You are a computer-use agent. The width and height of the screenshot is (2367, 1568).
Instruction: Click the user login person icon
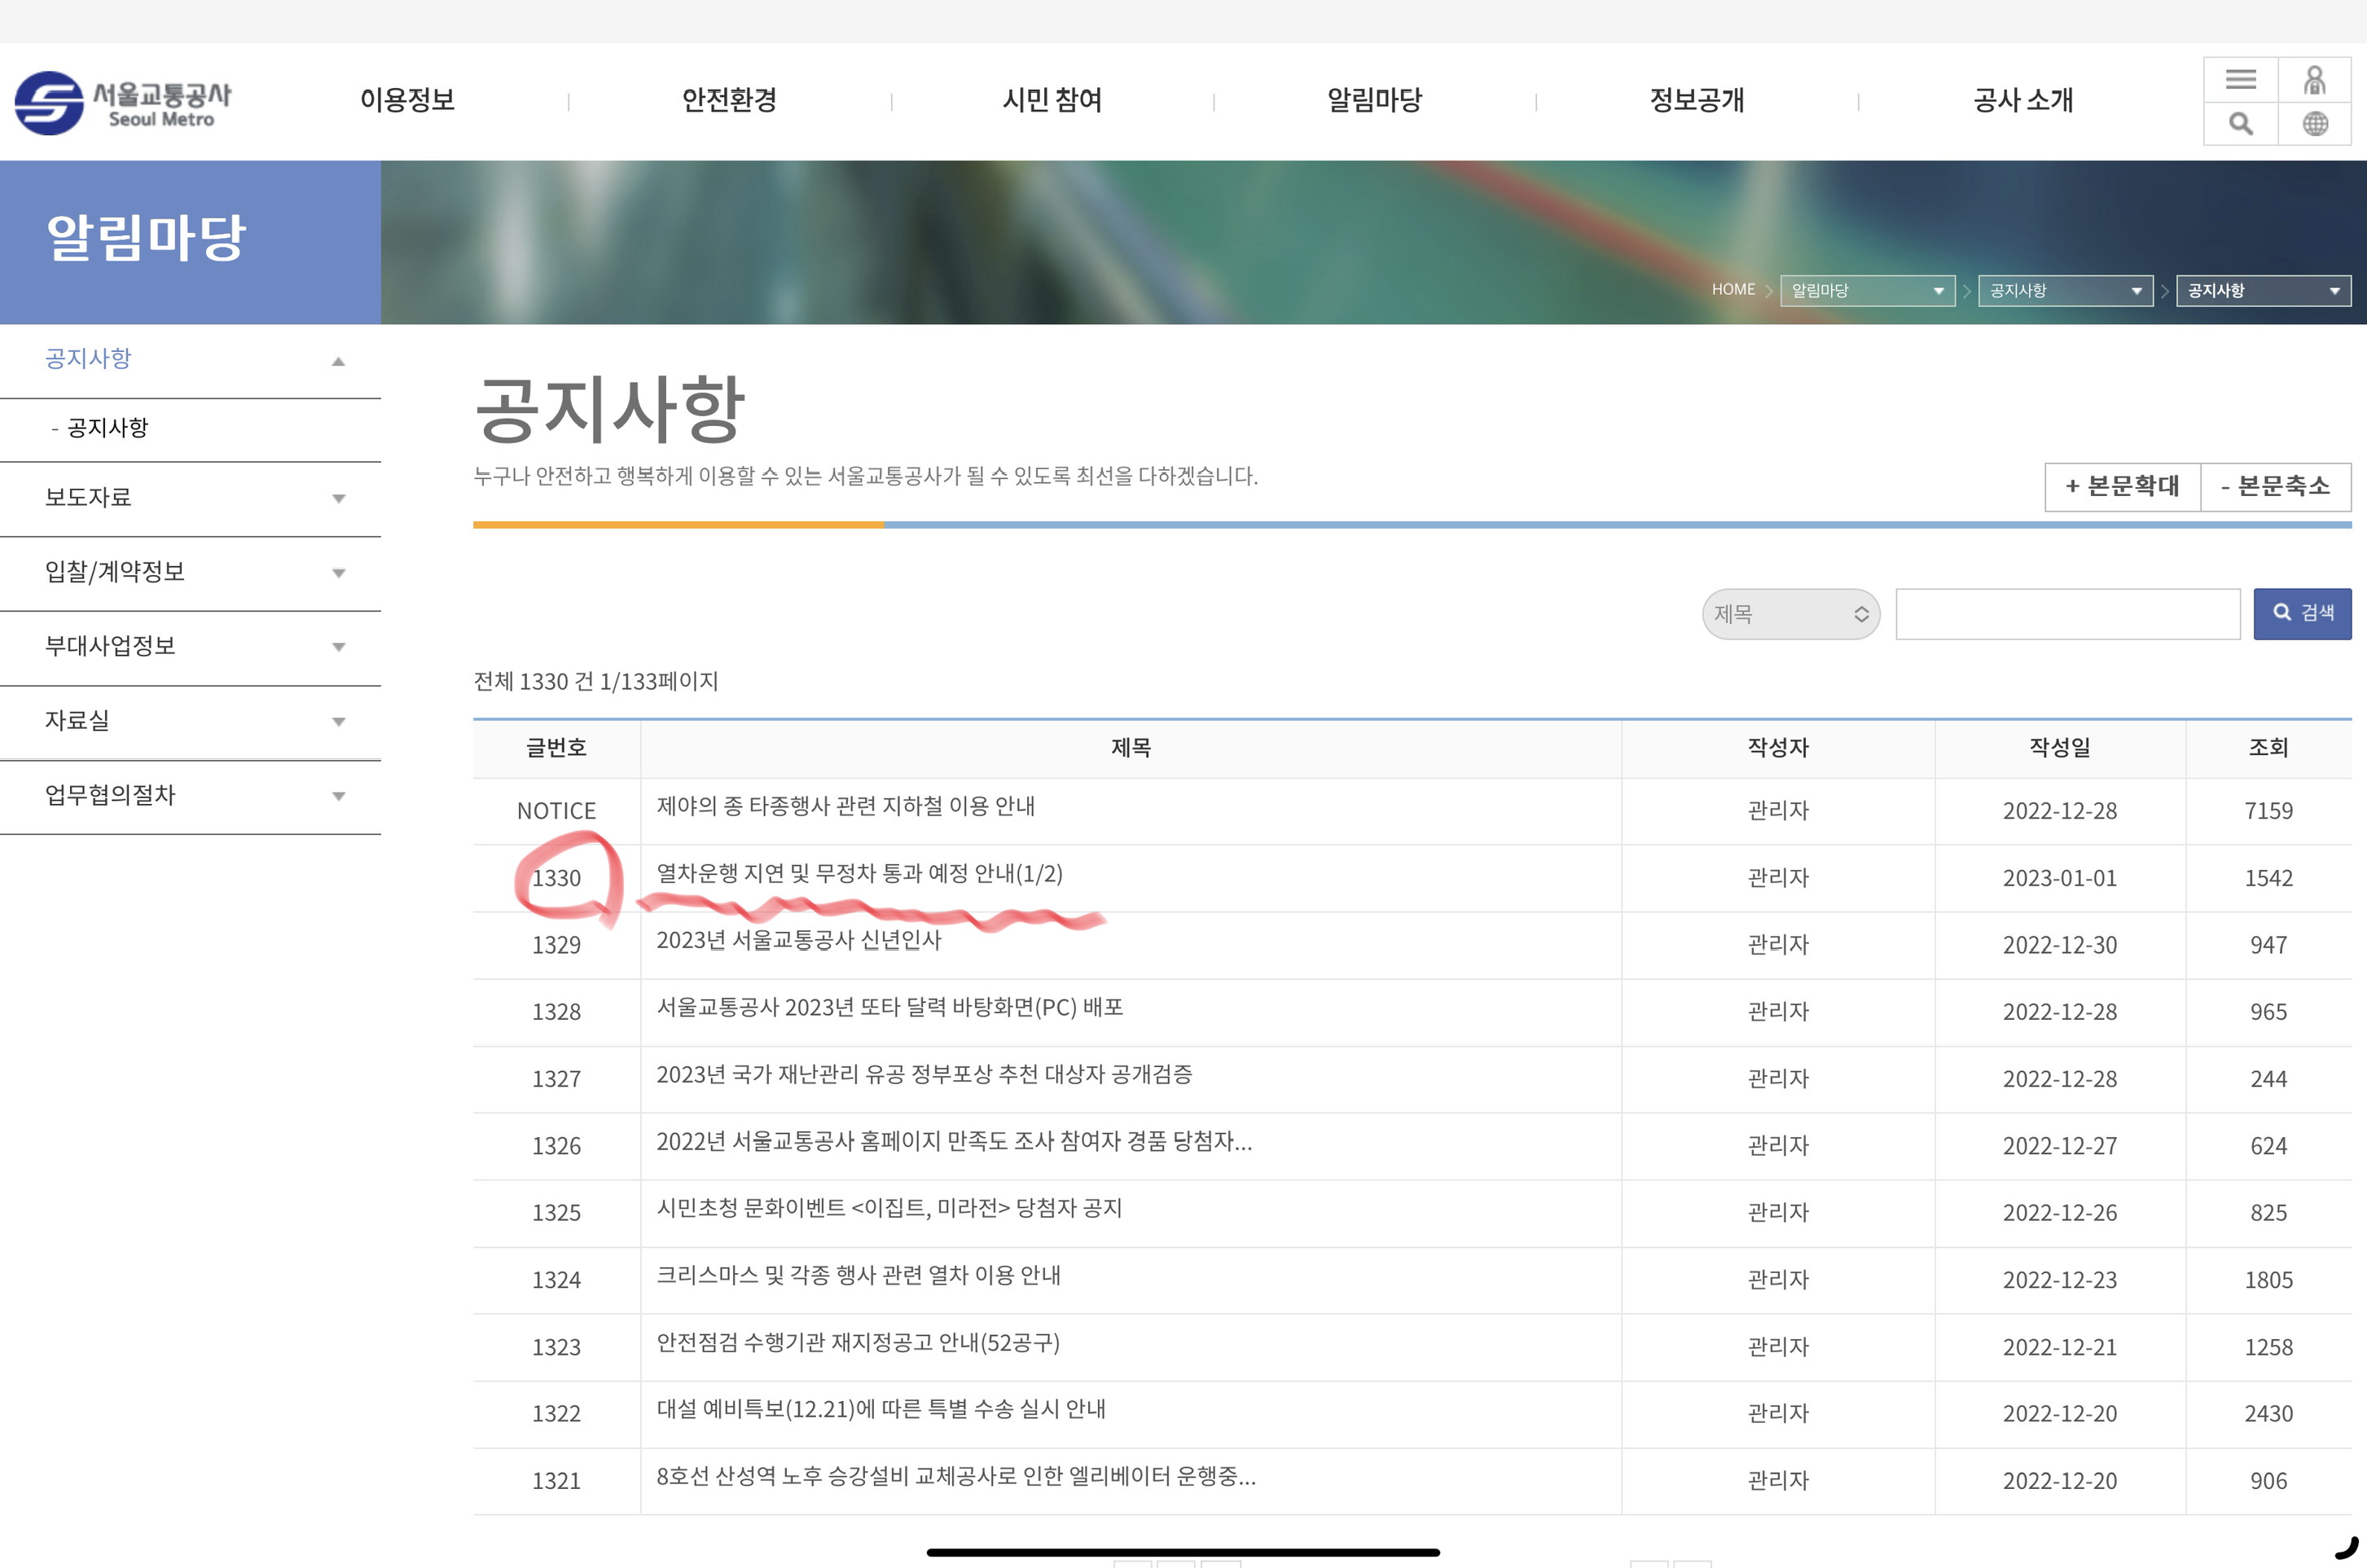[2314, 80]
